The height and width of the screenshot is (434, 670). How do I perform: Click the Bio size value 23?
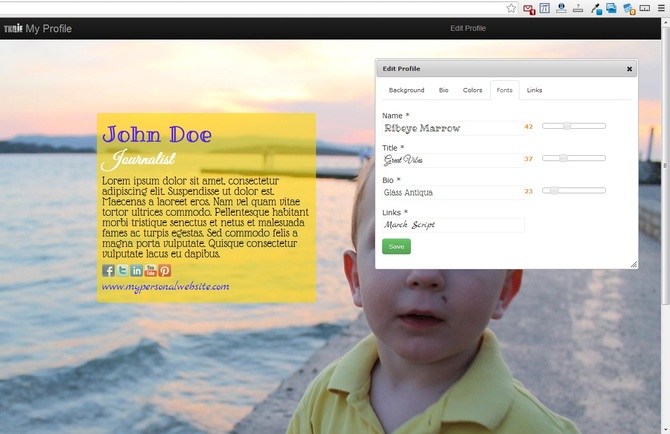(x=529, y=191)
